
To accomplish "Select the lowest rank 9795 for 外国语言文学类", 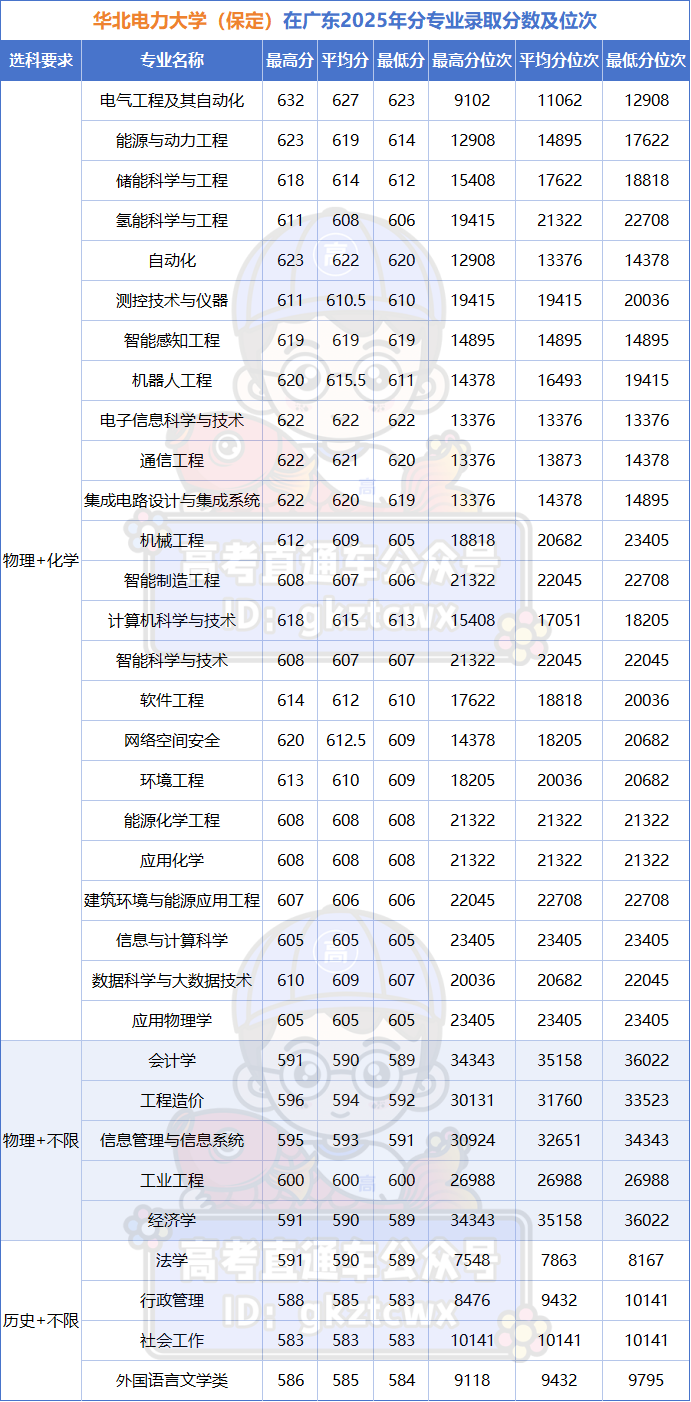I will click(646, 1380).
